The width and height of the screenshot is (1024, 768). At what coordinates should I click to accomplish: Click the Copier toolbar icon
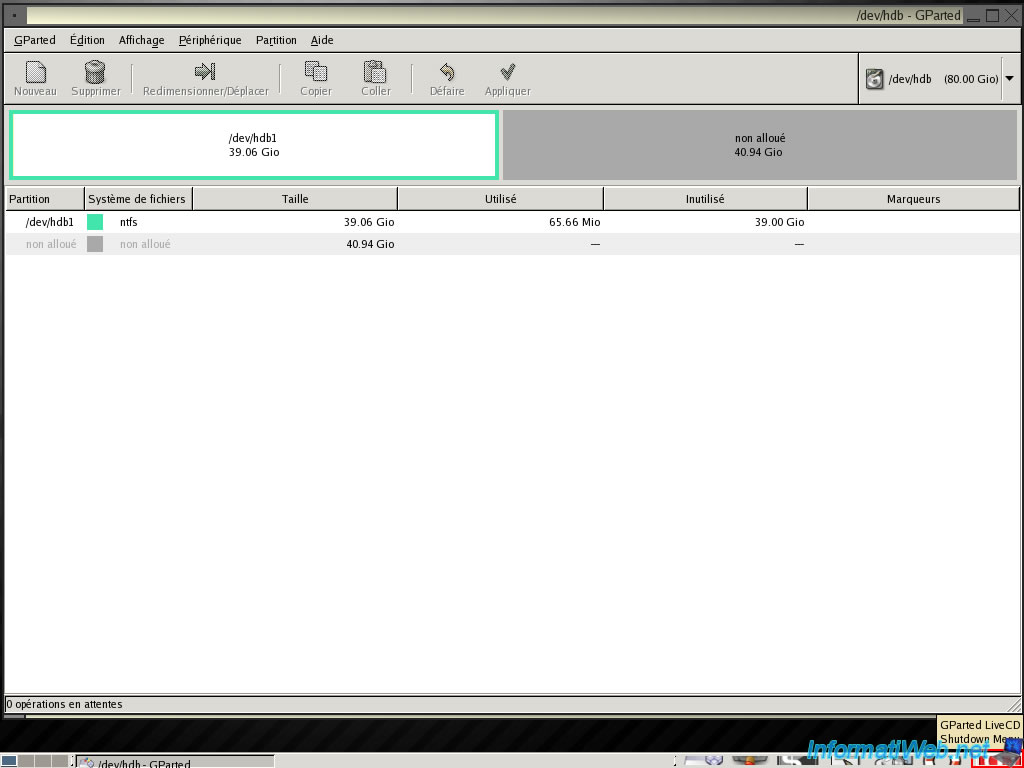[316, 72]
